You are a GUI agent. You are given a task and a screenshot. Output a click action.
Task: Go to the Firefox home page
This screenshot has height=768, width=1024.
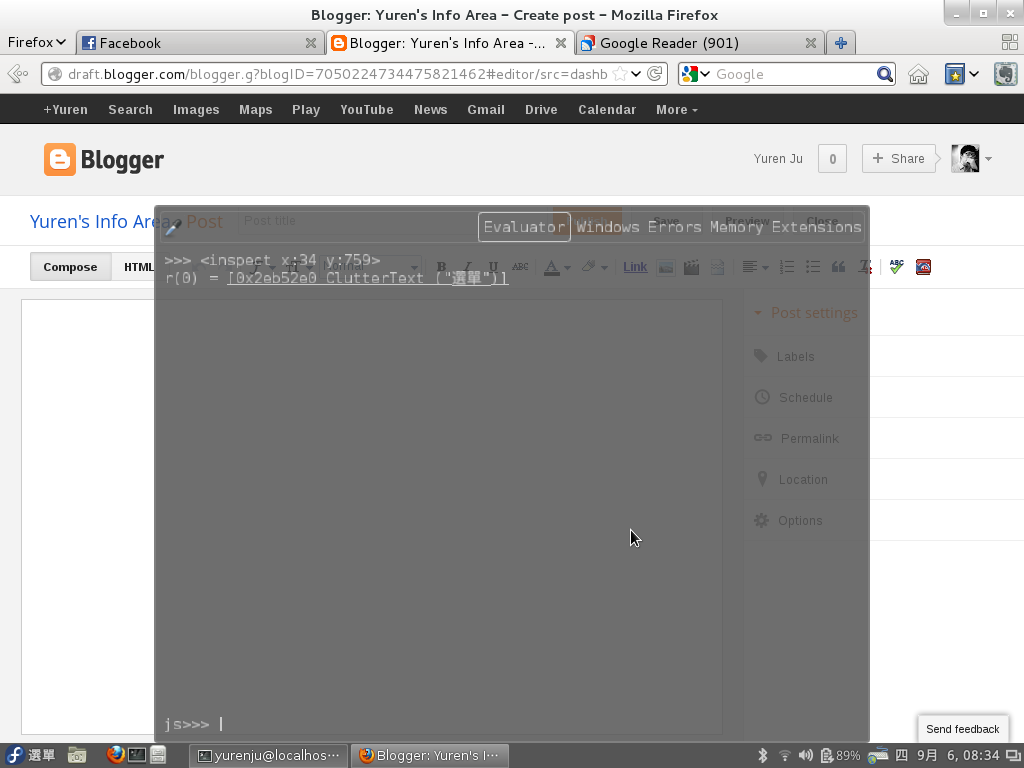click(x=918, y=74)
